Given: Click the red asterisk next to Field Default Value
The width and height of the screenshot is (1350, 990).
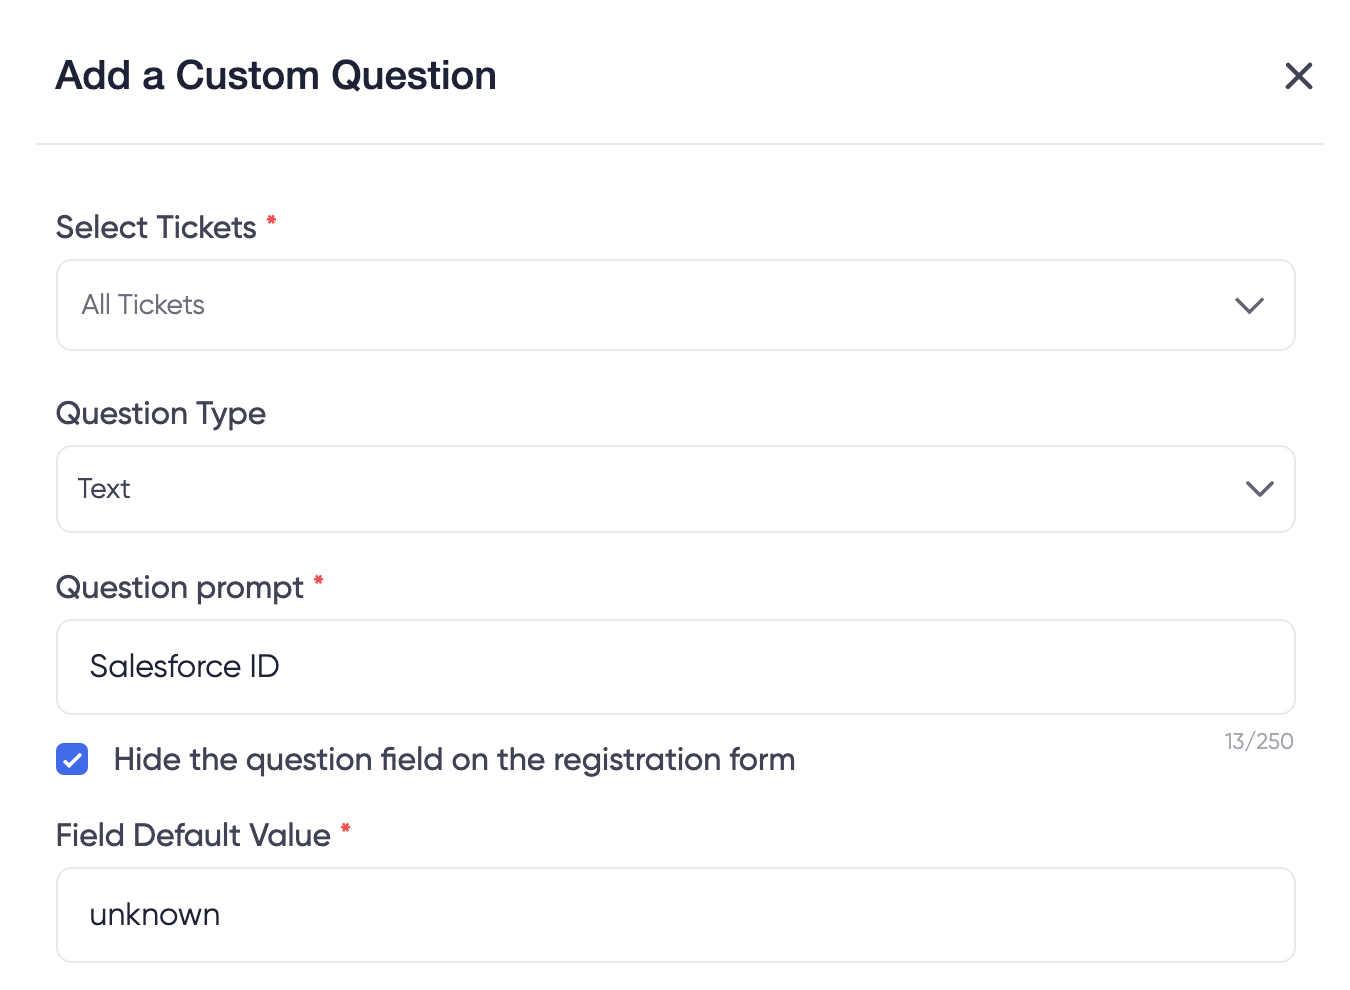Looking at the screenshot, I should 345,828.
